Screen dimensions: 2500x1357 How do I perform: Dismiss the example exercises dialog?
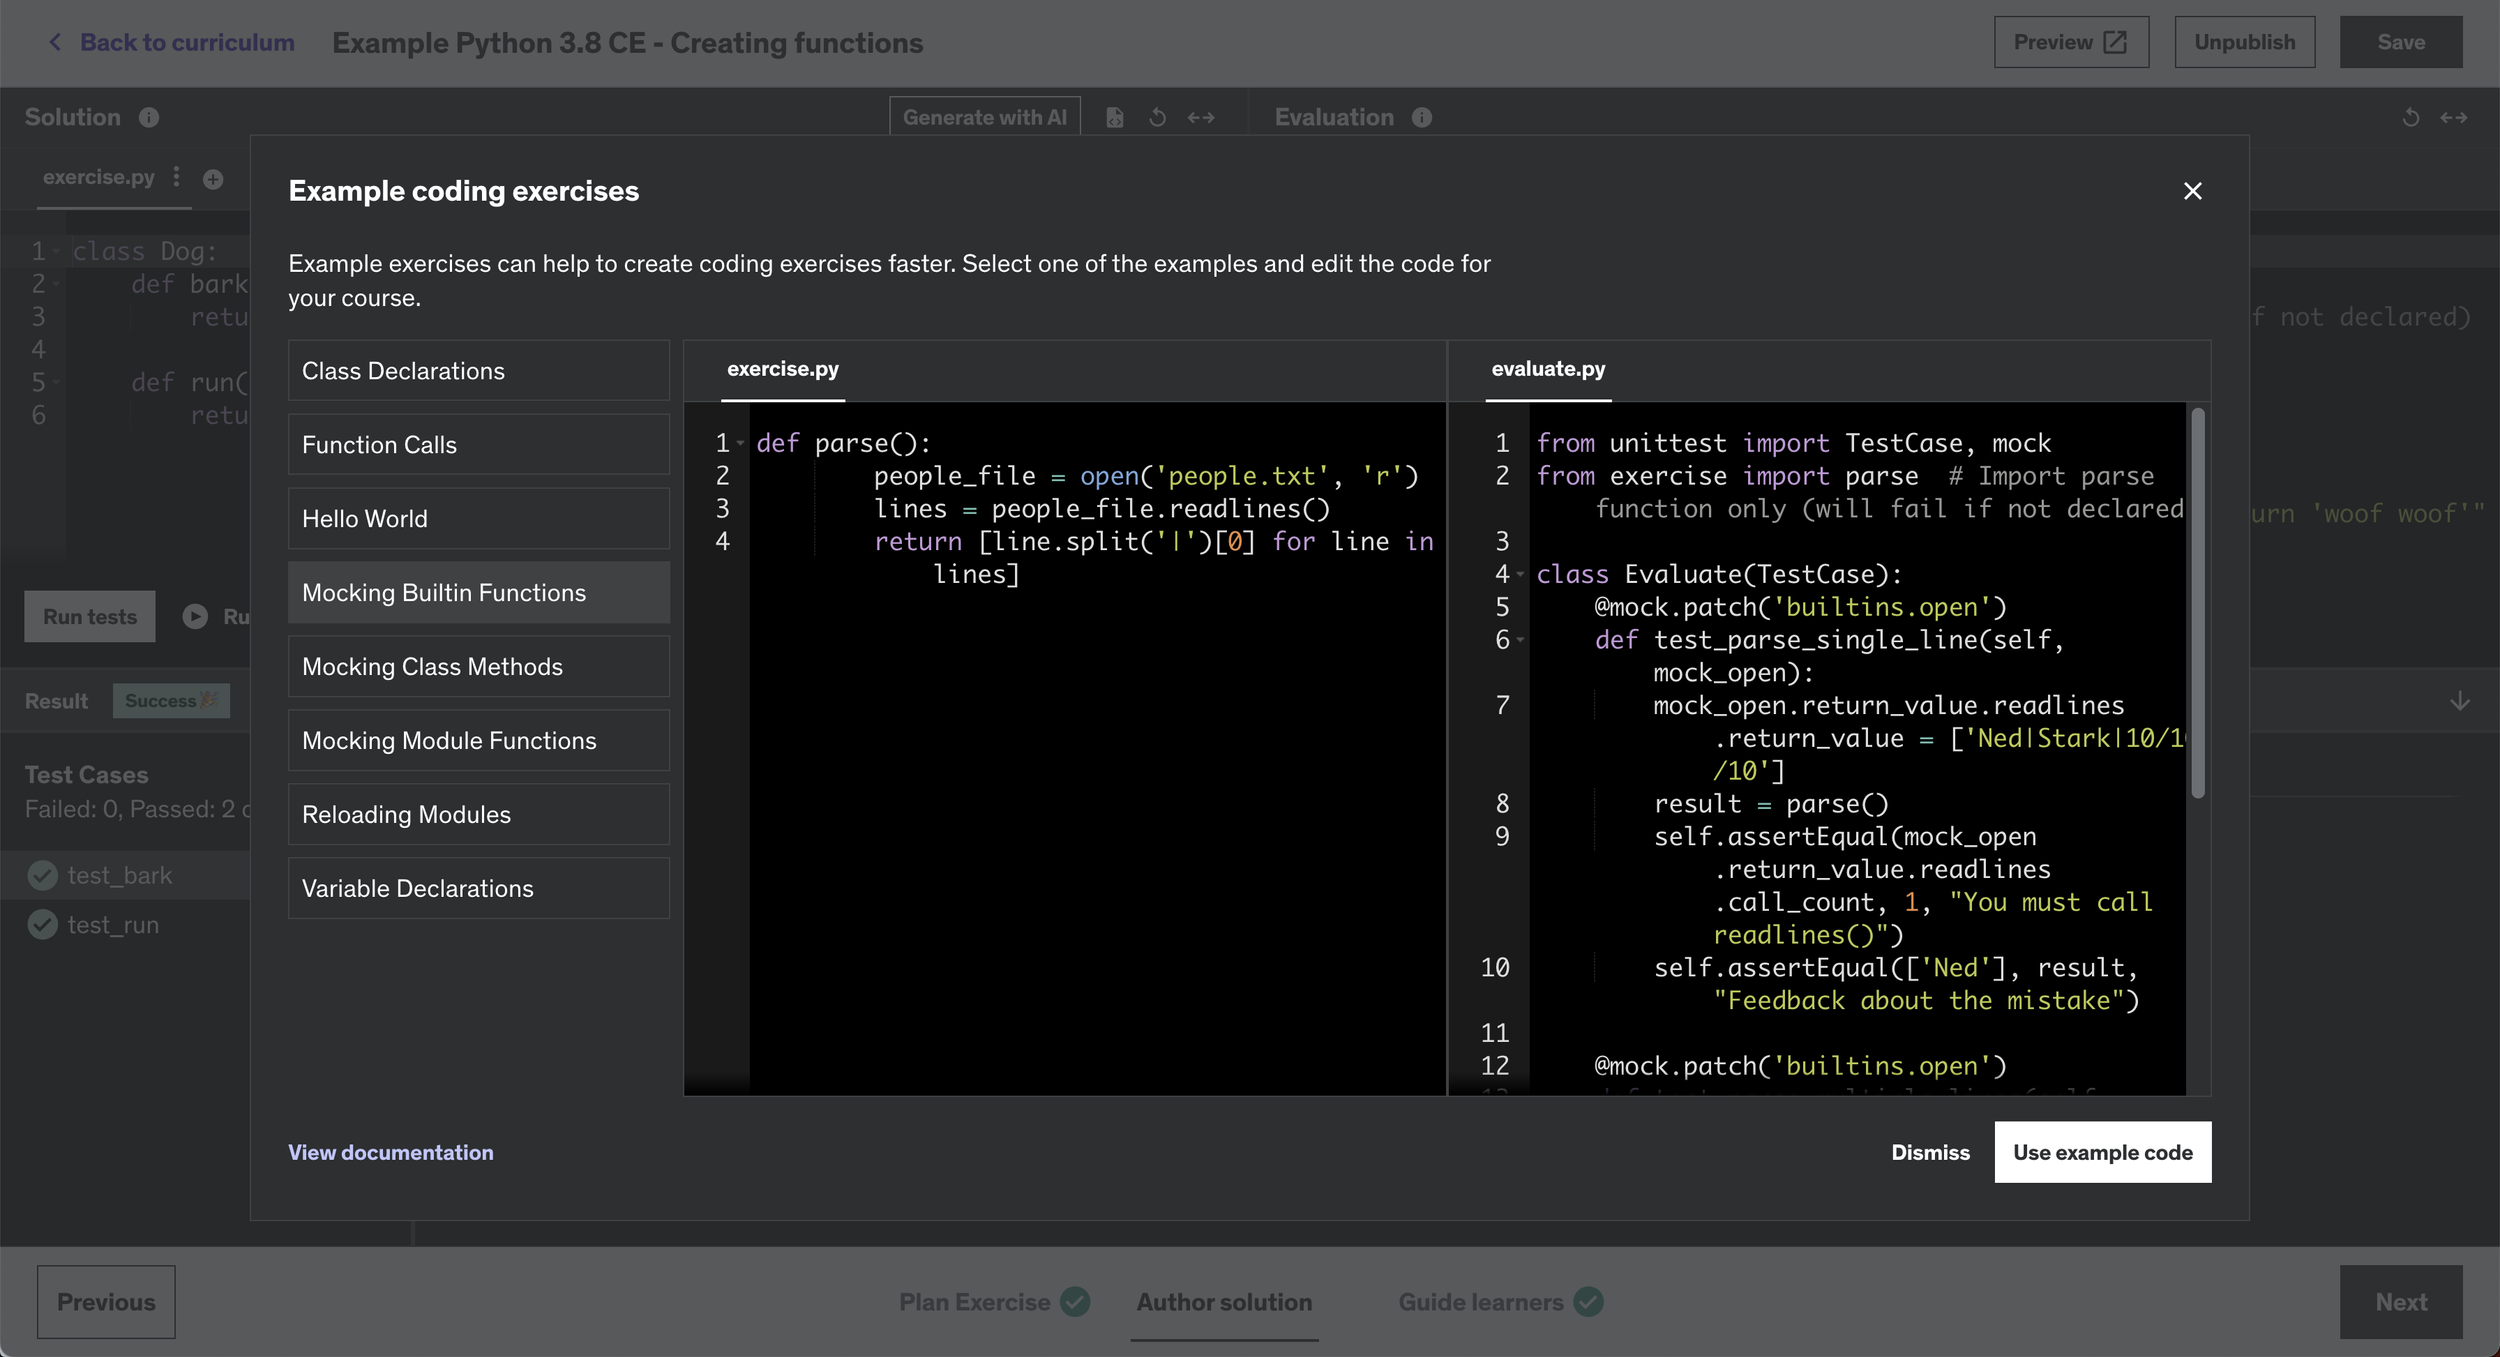[1930, 1152]
